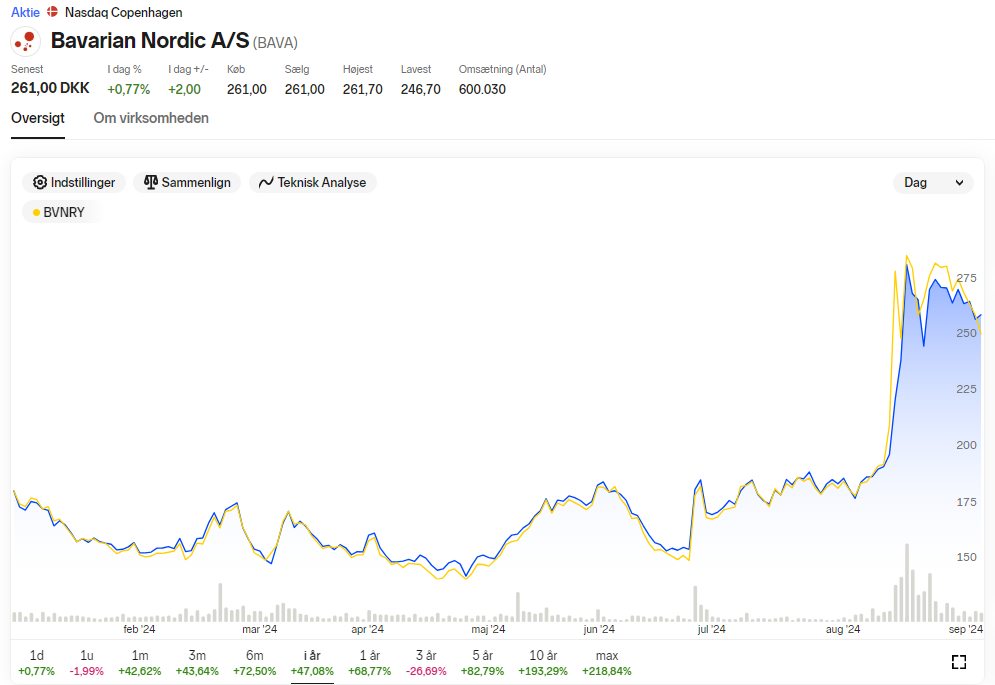Screen dimensions: 995x685
Task: Expand the chart to fullscreen
Action: coord(959,662)
